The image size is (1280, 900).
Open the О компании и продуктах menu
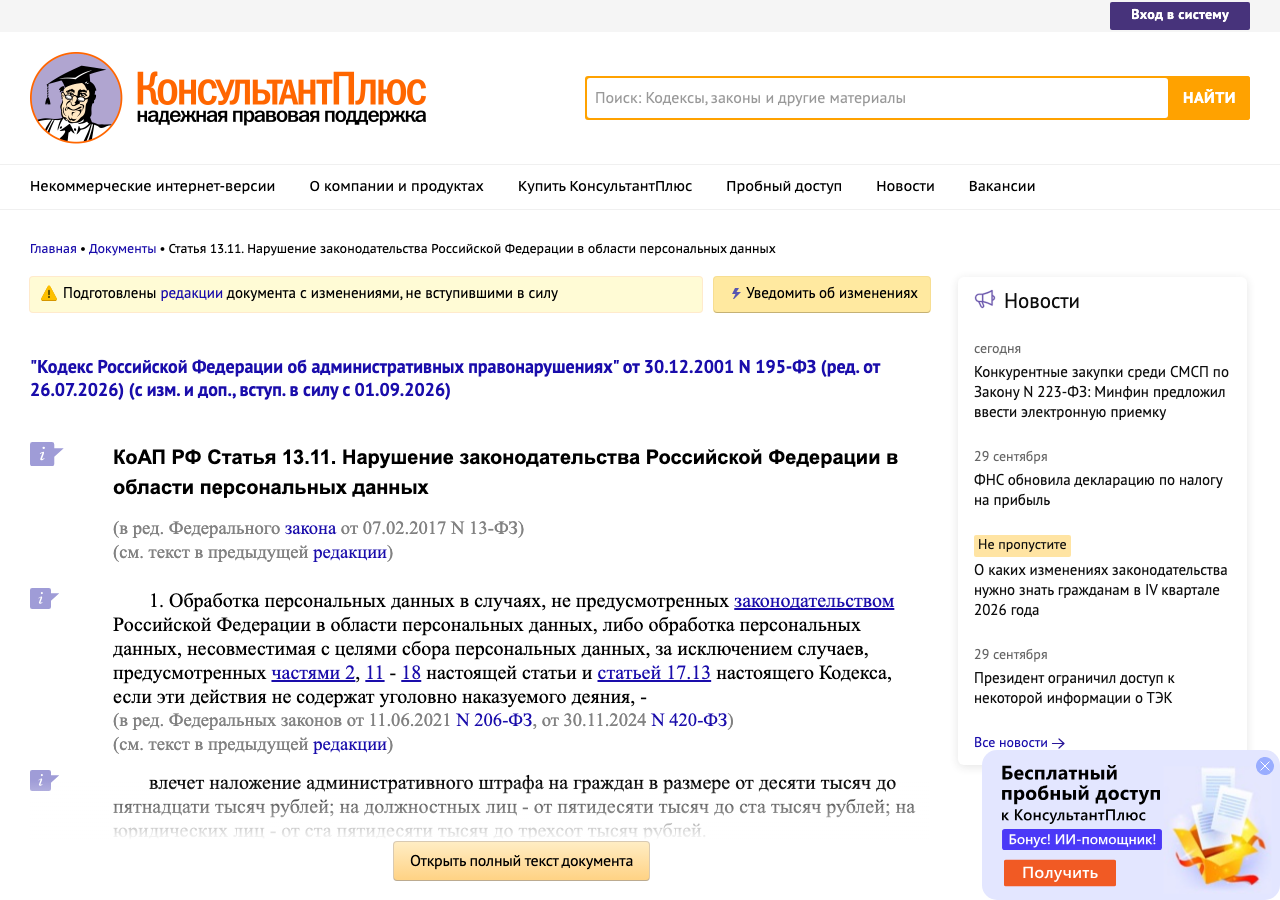tap(397, 186)
